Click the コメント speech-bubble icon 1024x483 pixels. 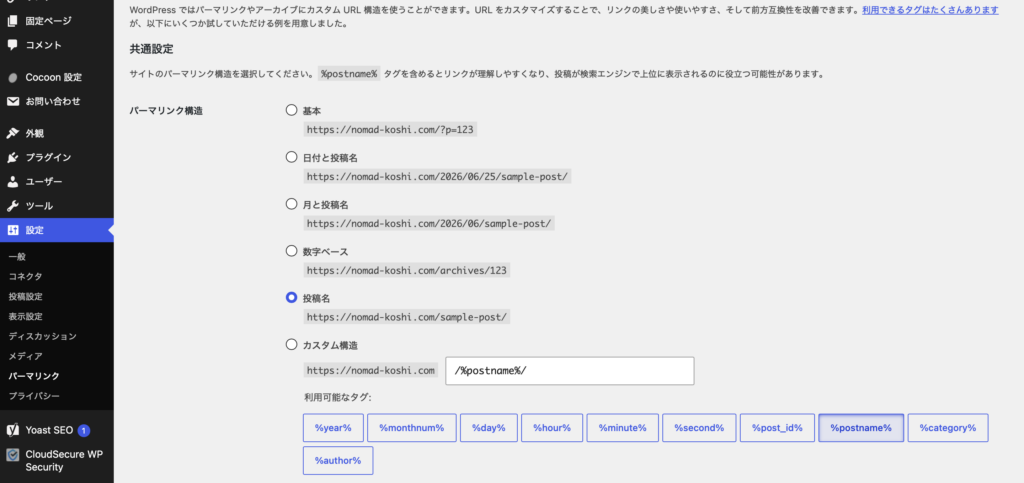(x=12, y=45)
